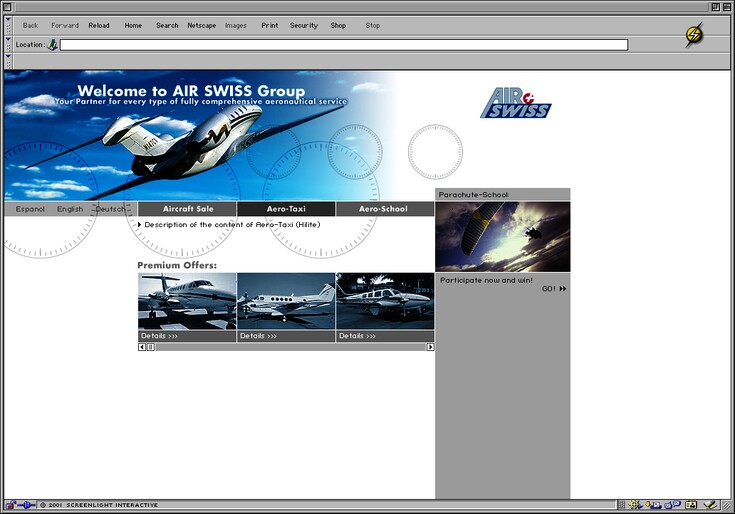Click the GO! link in Parachute-School panel

pyautogui.click(x=554, y=289)
